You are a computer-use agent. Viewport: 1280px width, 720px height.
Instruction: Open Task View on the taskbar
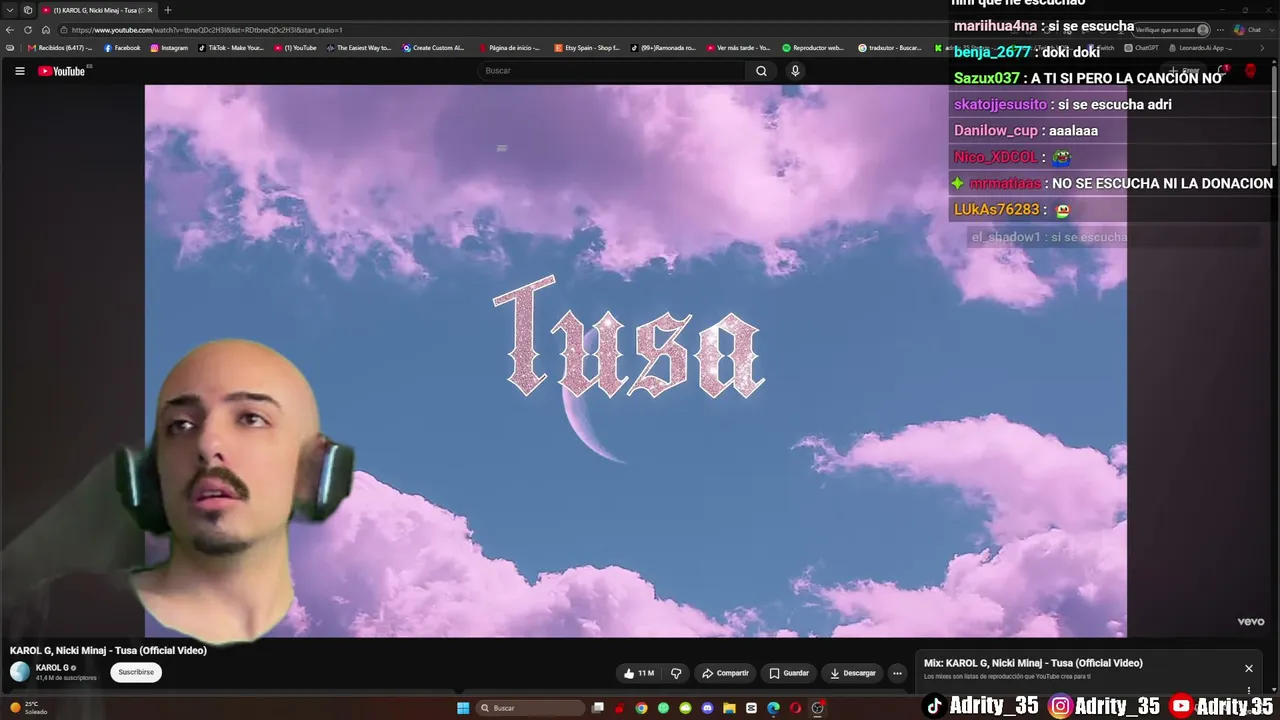point(597,708)
